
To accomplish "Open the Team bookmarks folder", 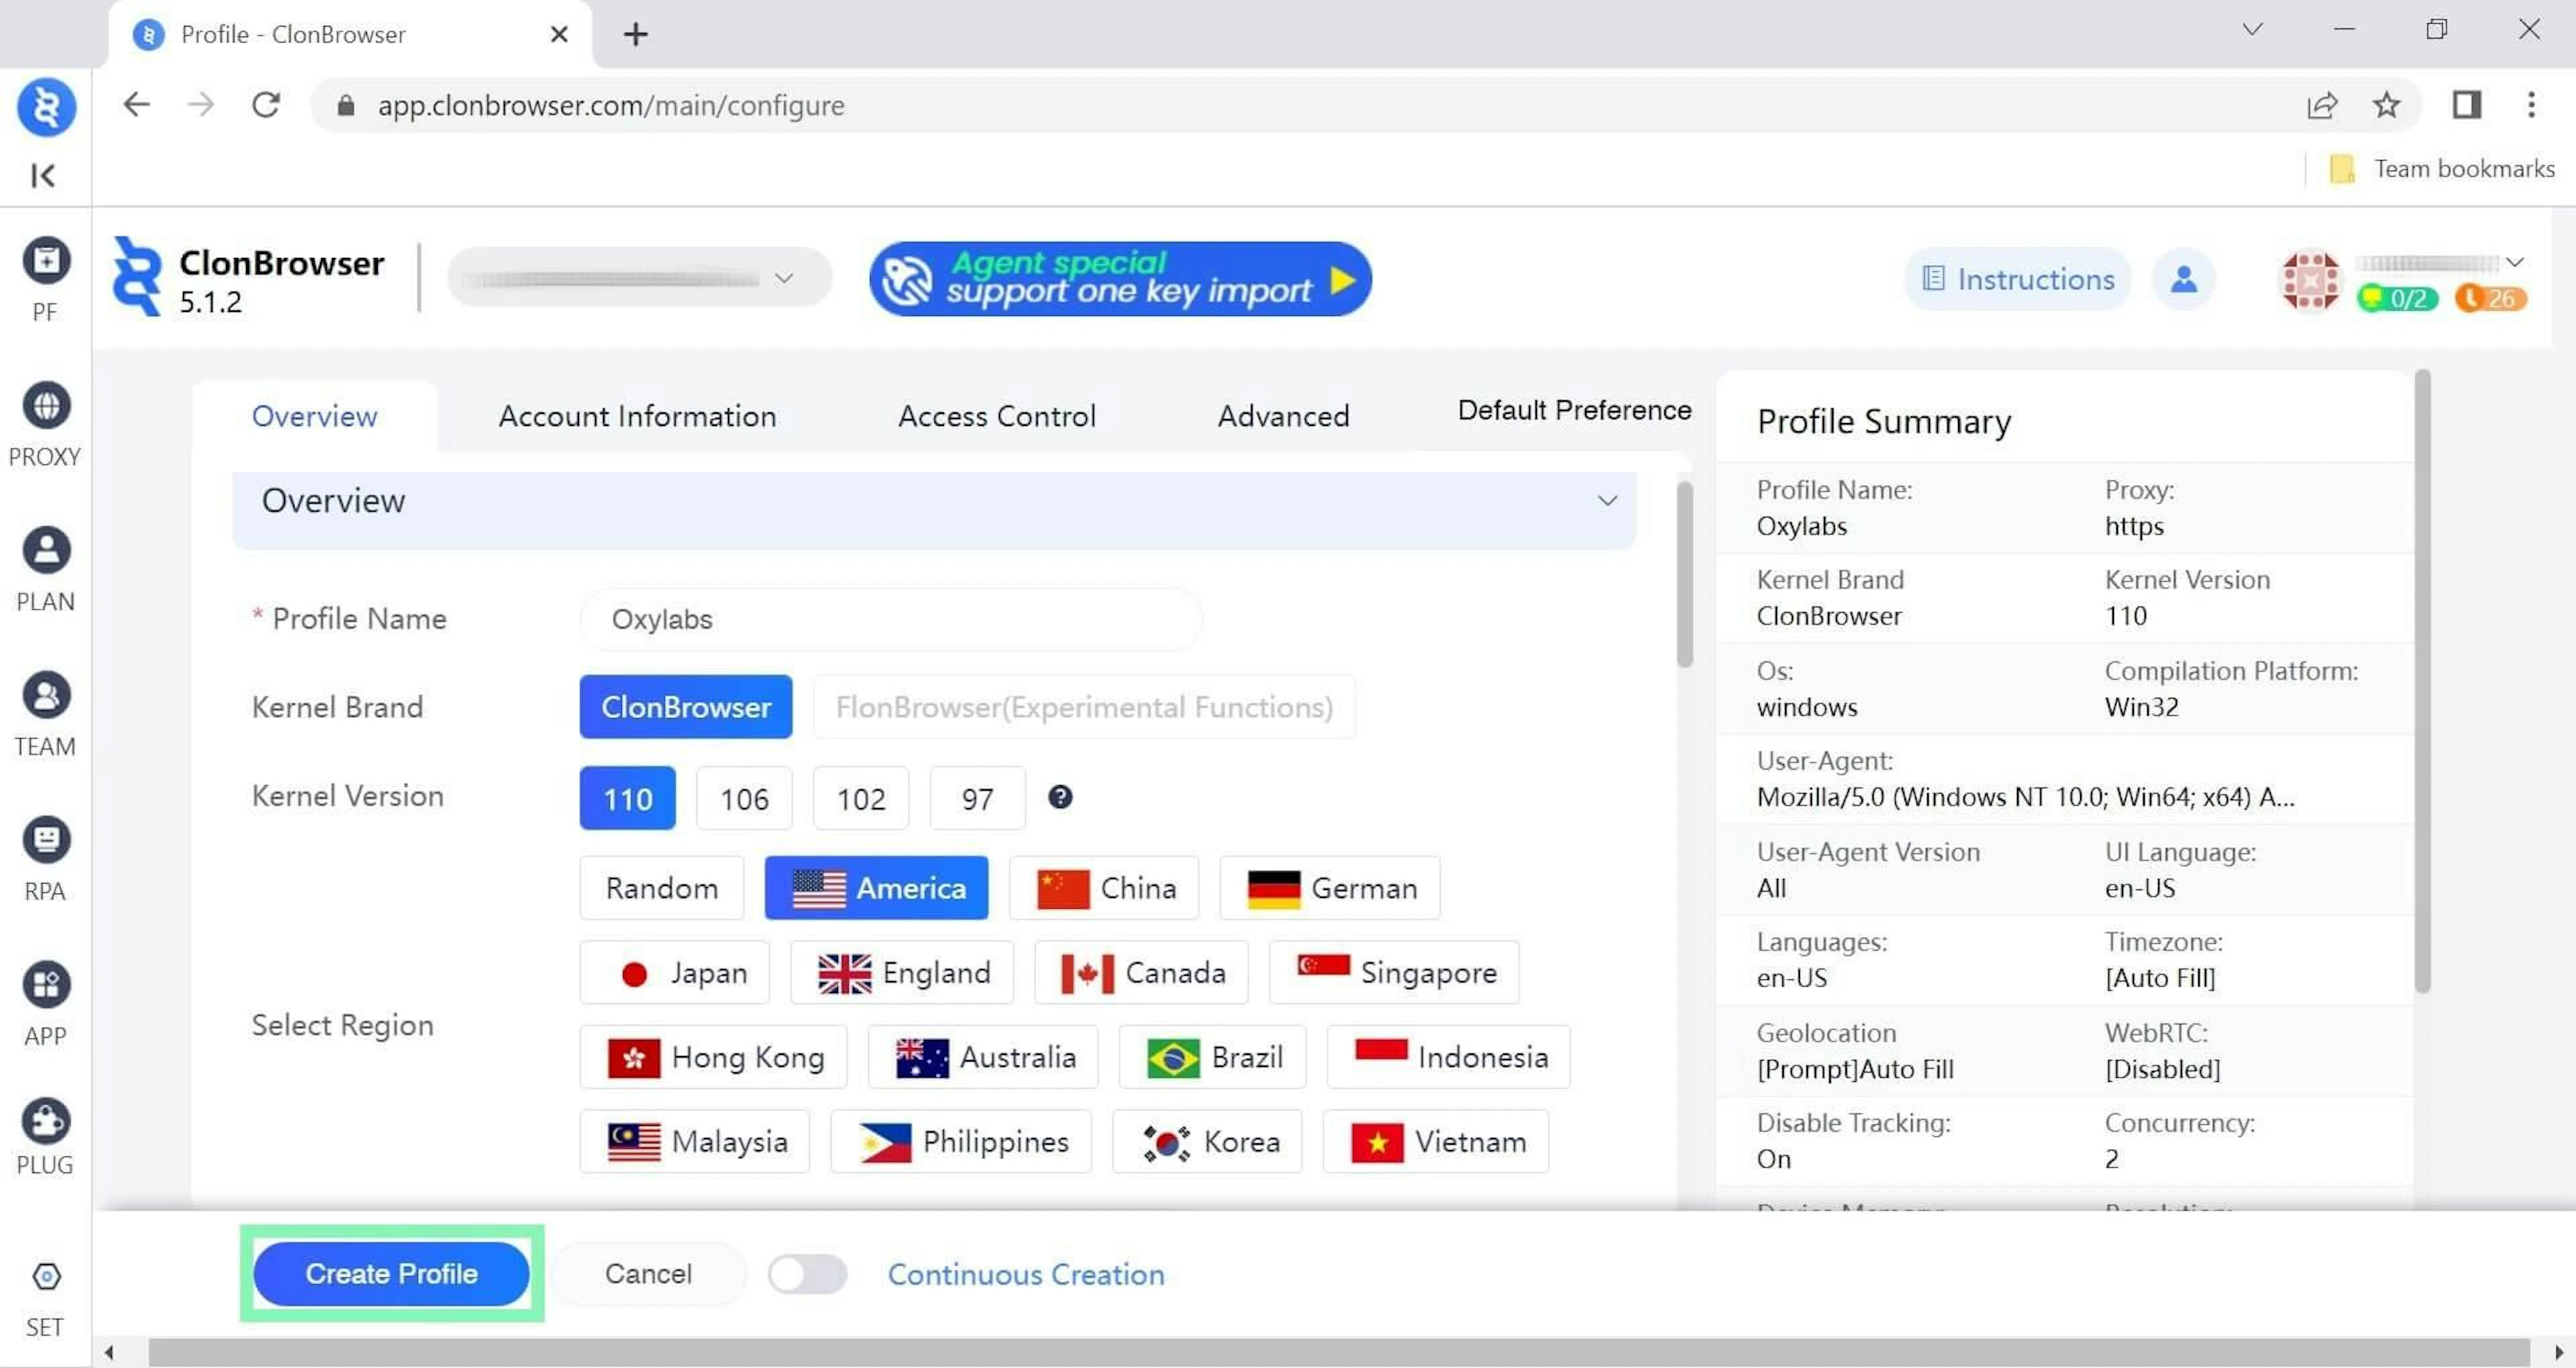I will pyautogui.click(x=2442, y=169).
